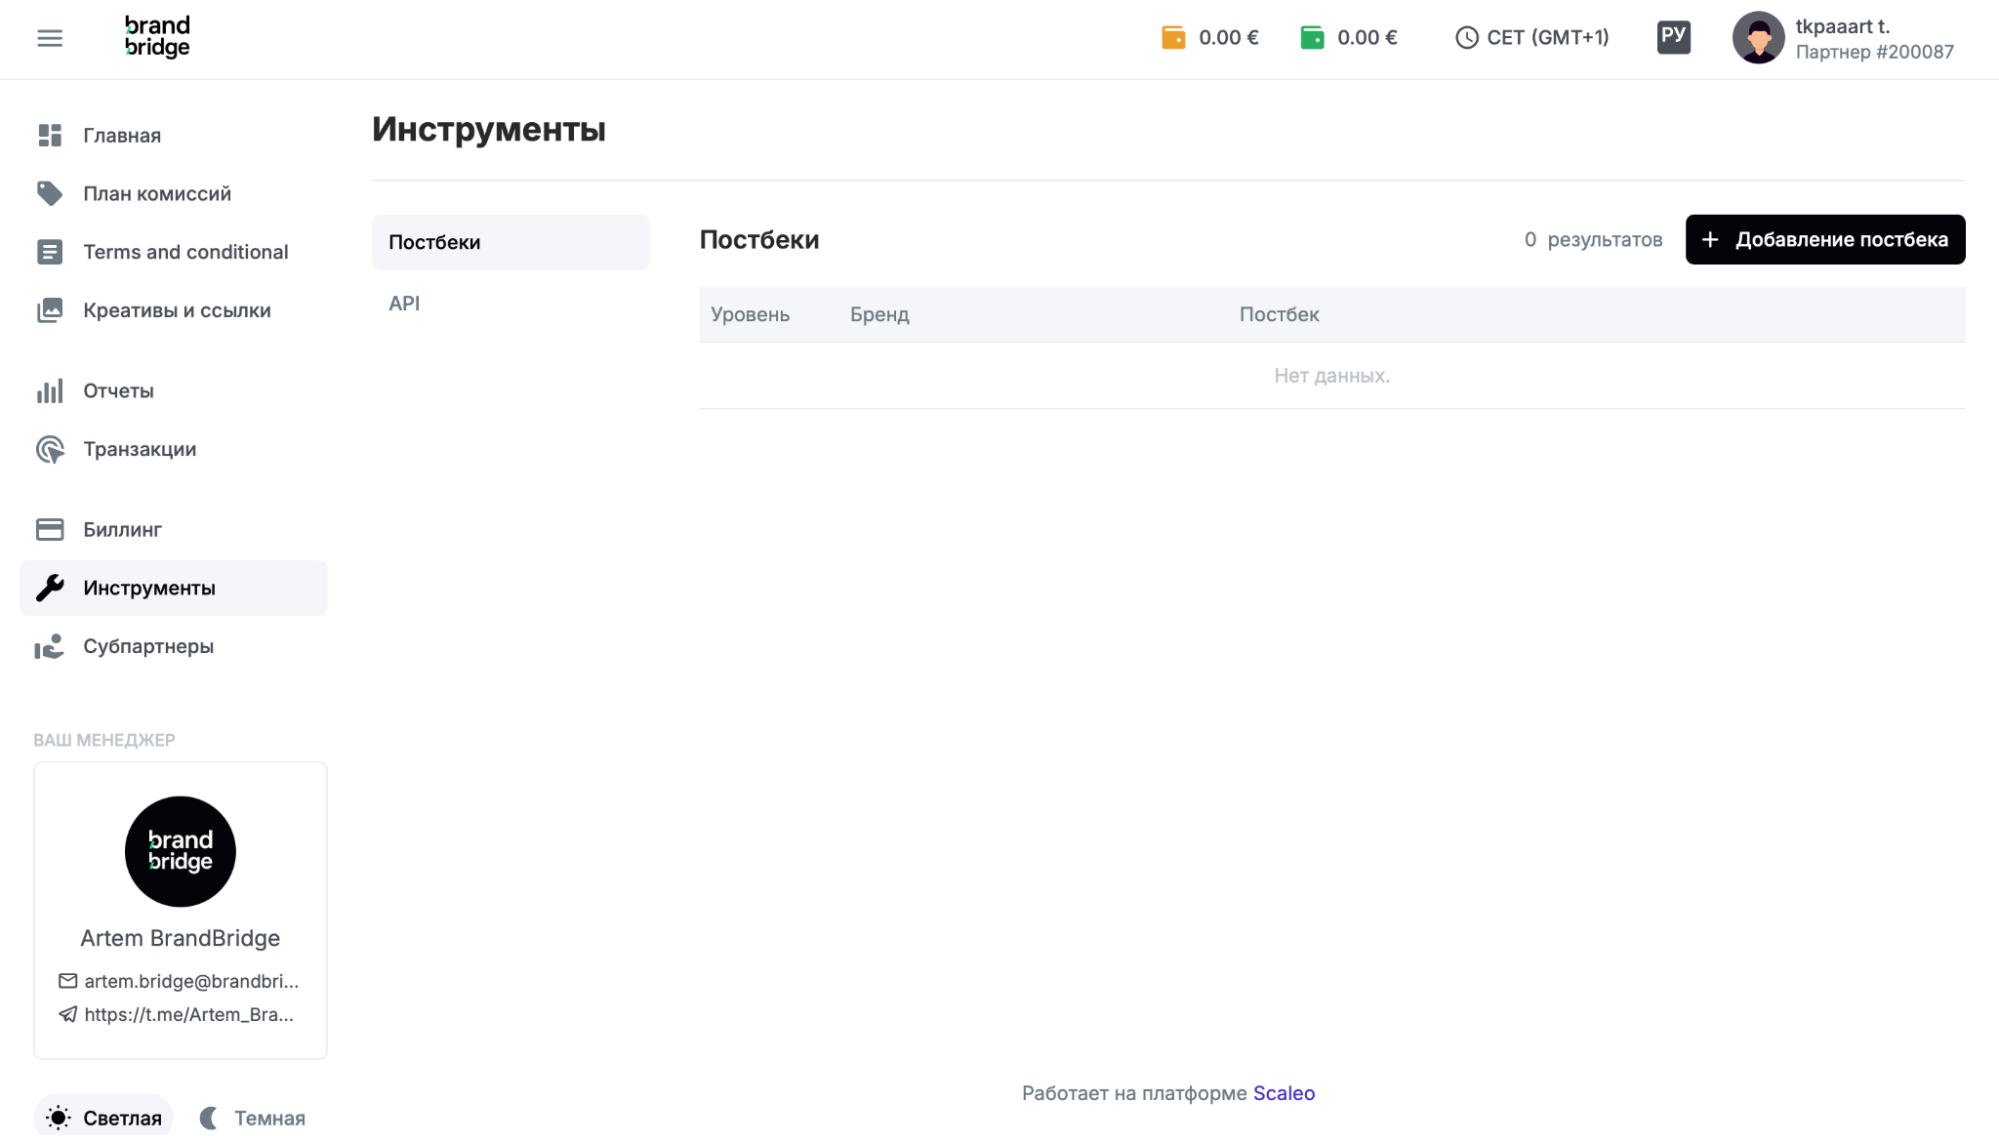Image resolution: width=1999 pixels, height=1136 pixels.
Task: Click username tkpaaart t.
Action: (x=1842, y=26)
